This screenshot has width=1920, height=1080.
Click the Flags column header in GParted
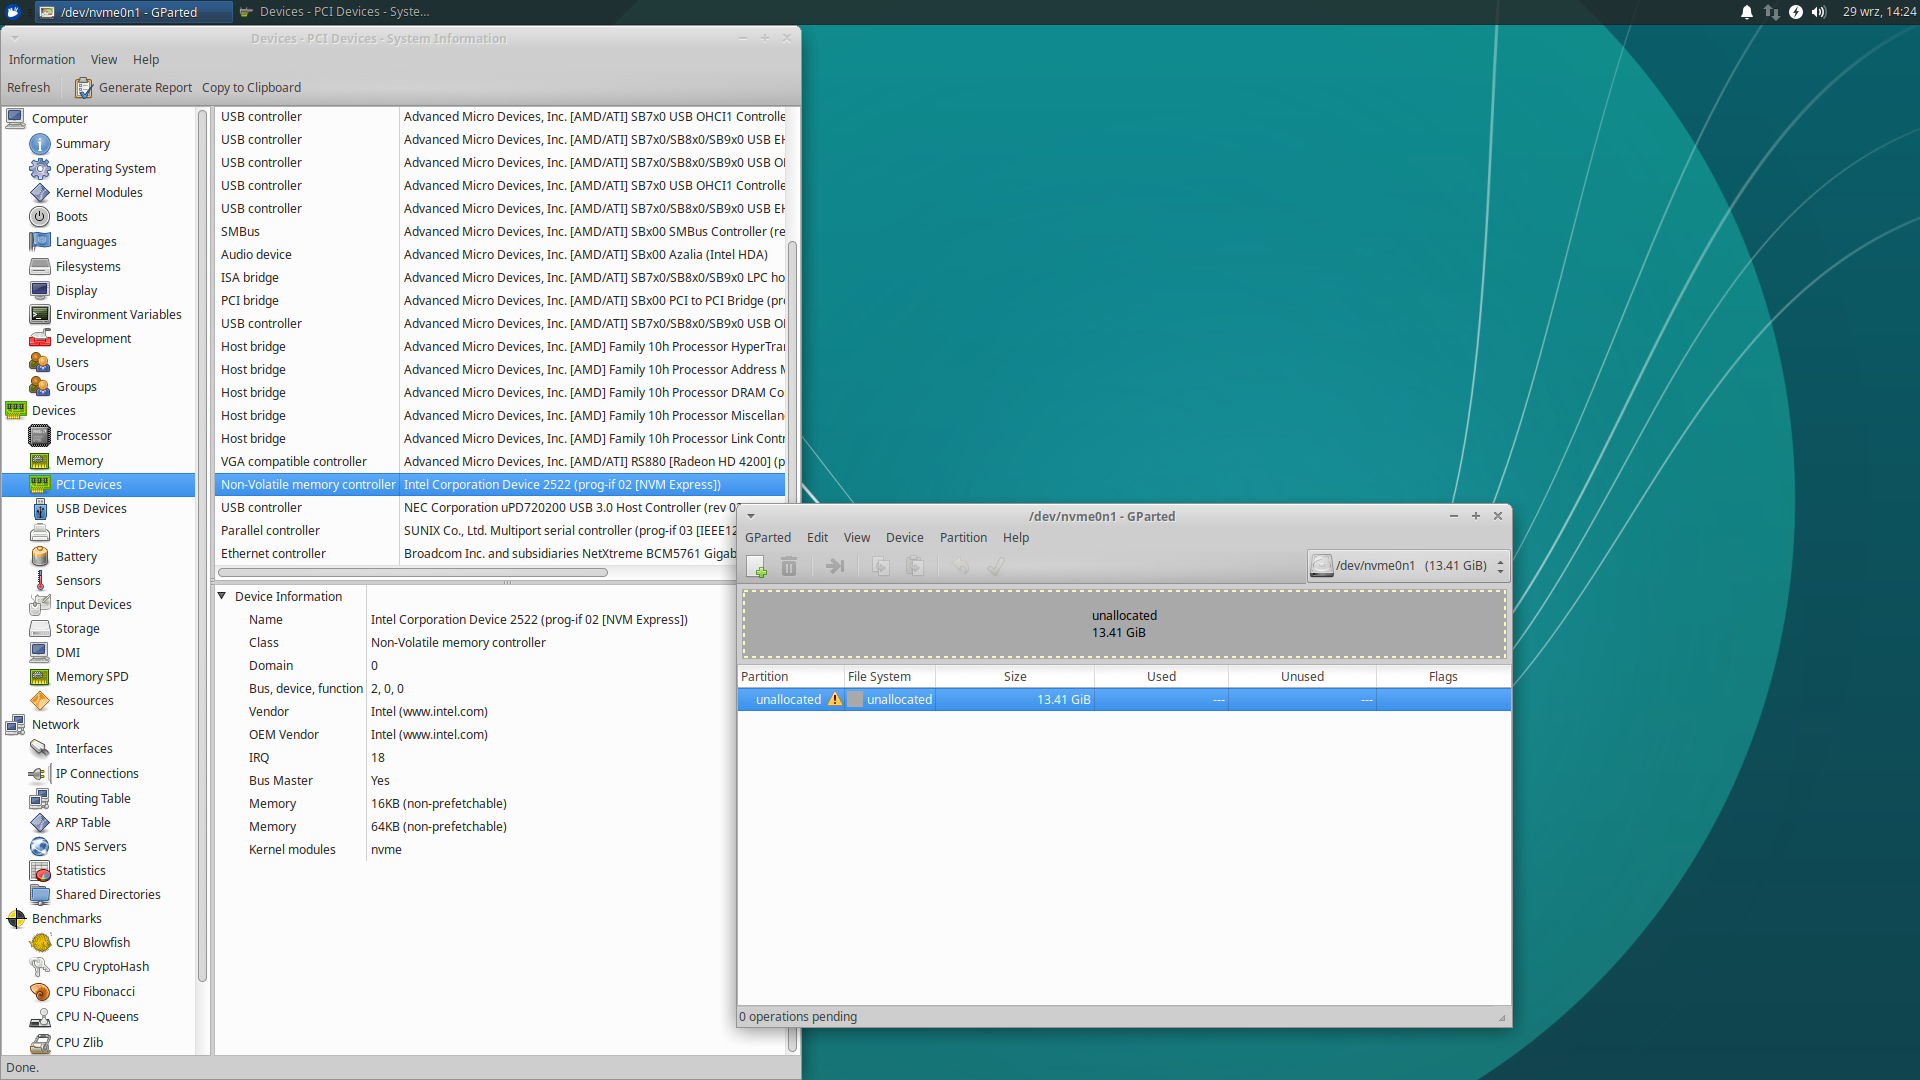(x=1443, y=677)
